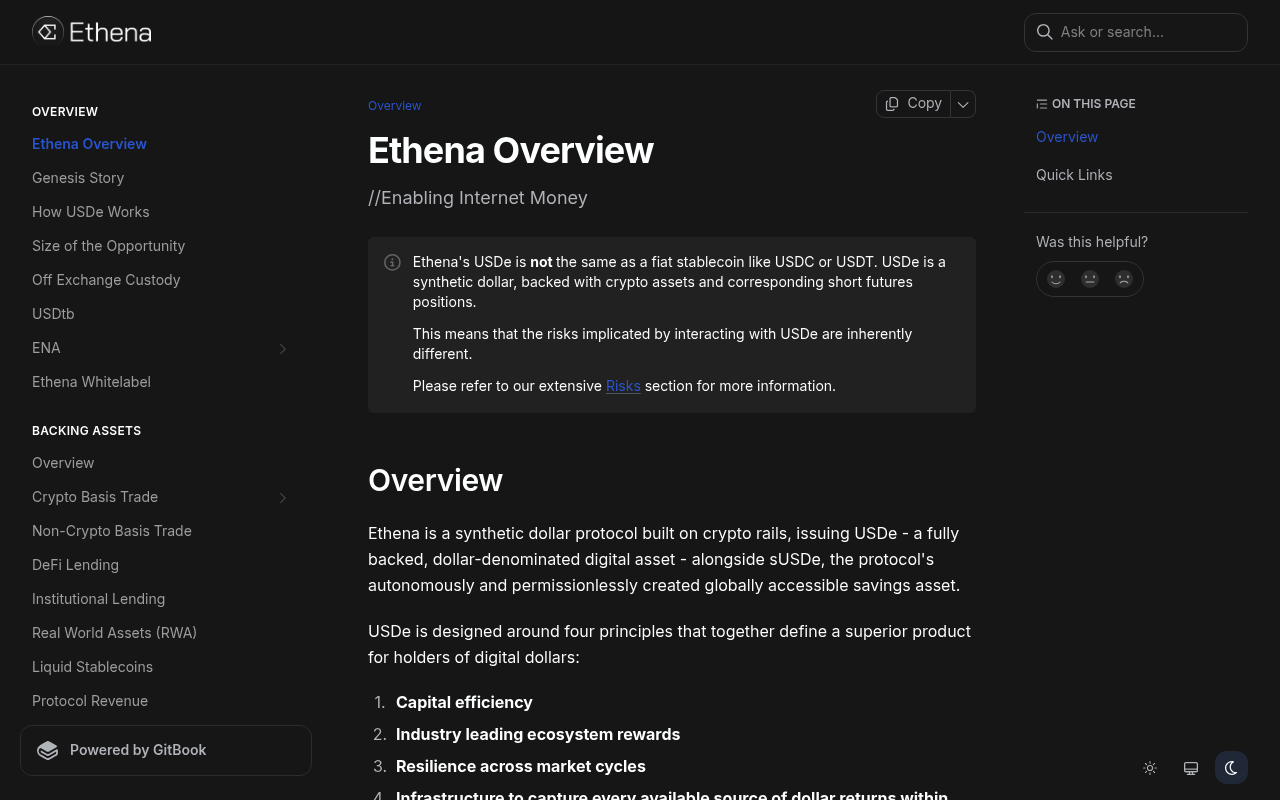Open Size of the Opportunity page
The image size is (1280, 800).
point(109,246)
